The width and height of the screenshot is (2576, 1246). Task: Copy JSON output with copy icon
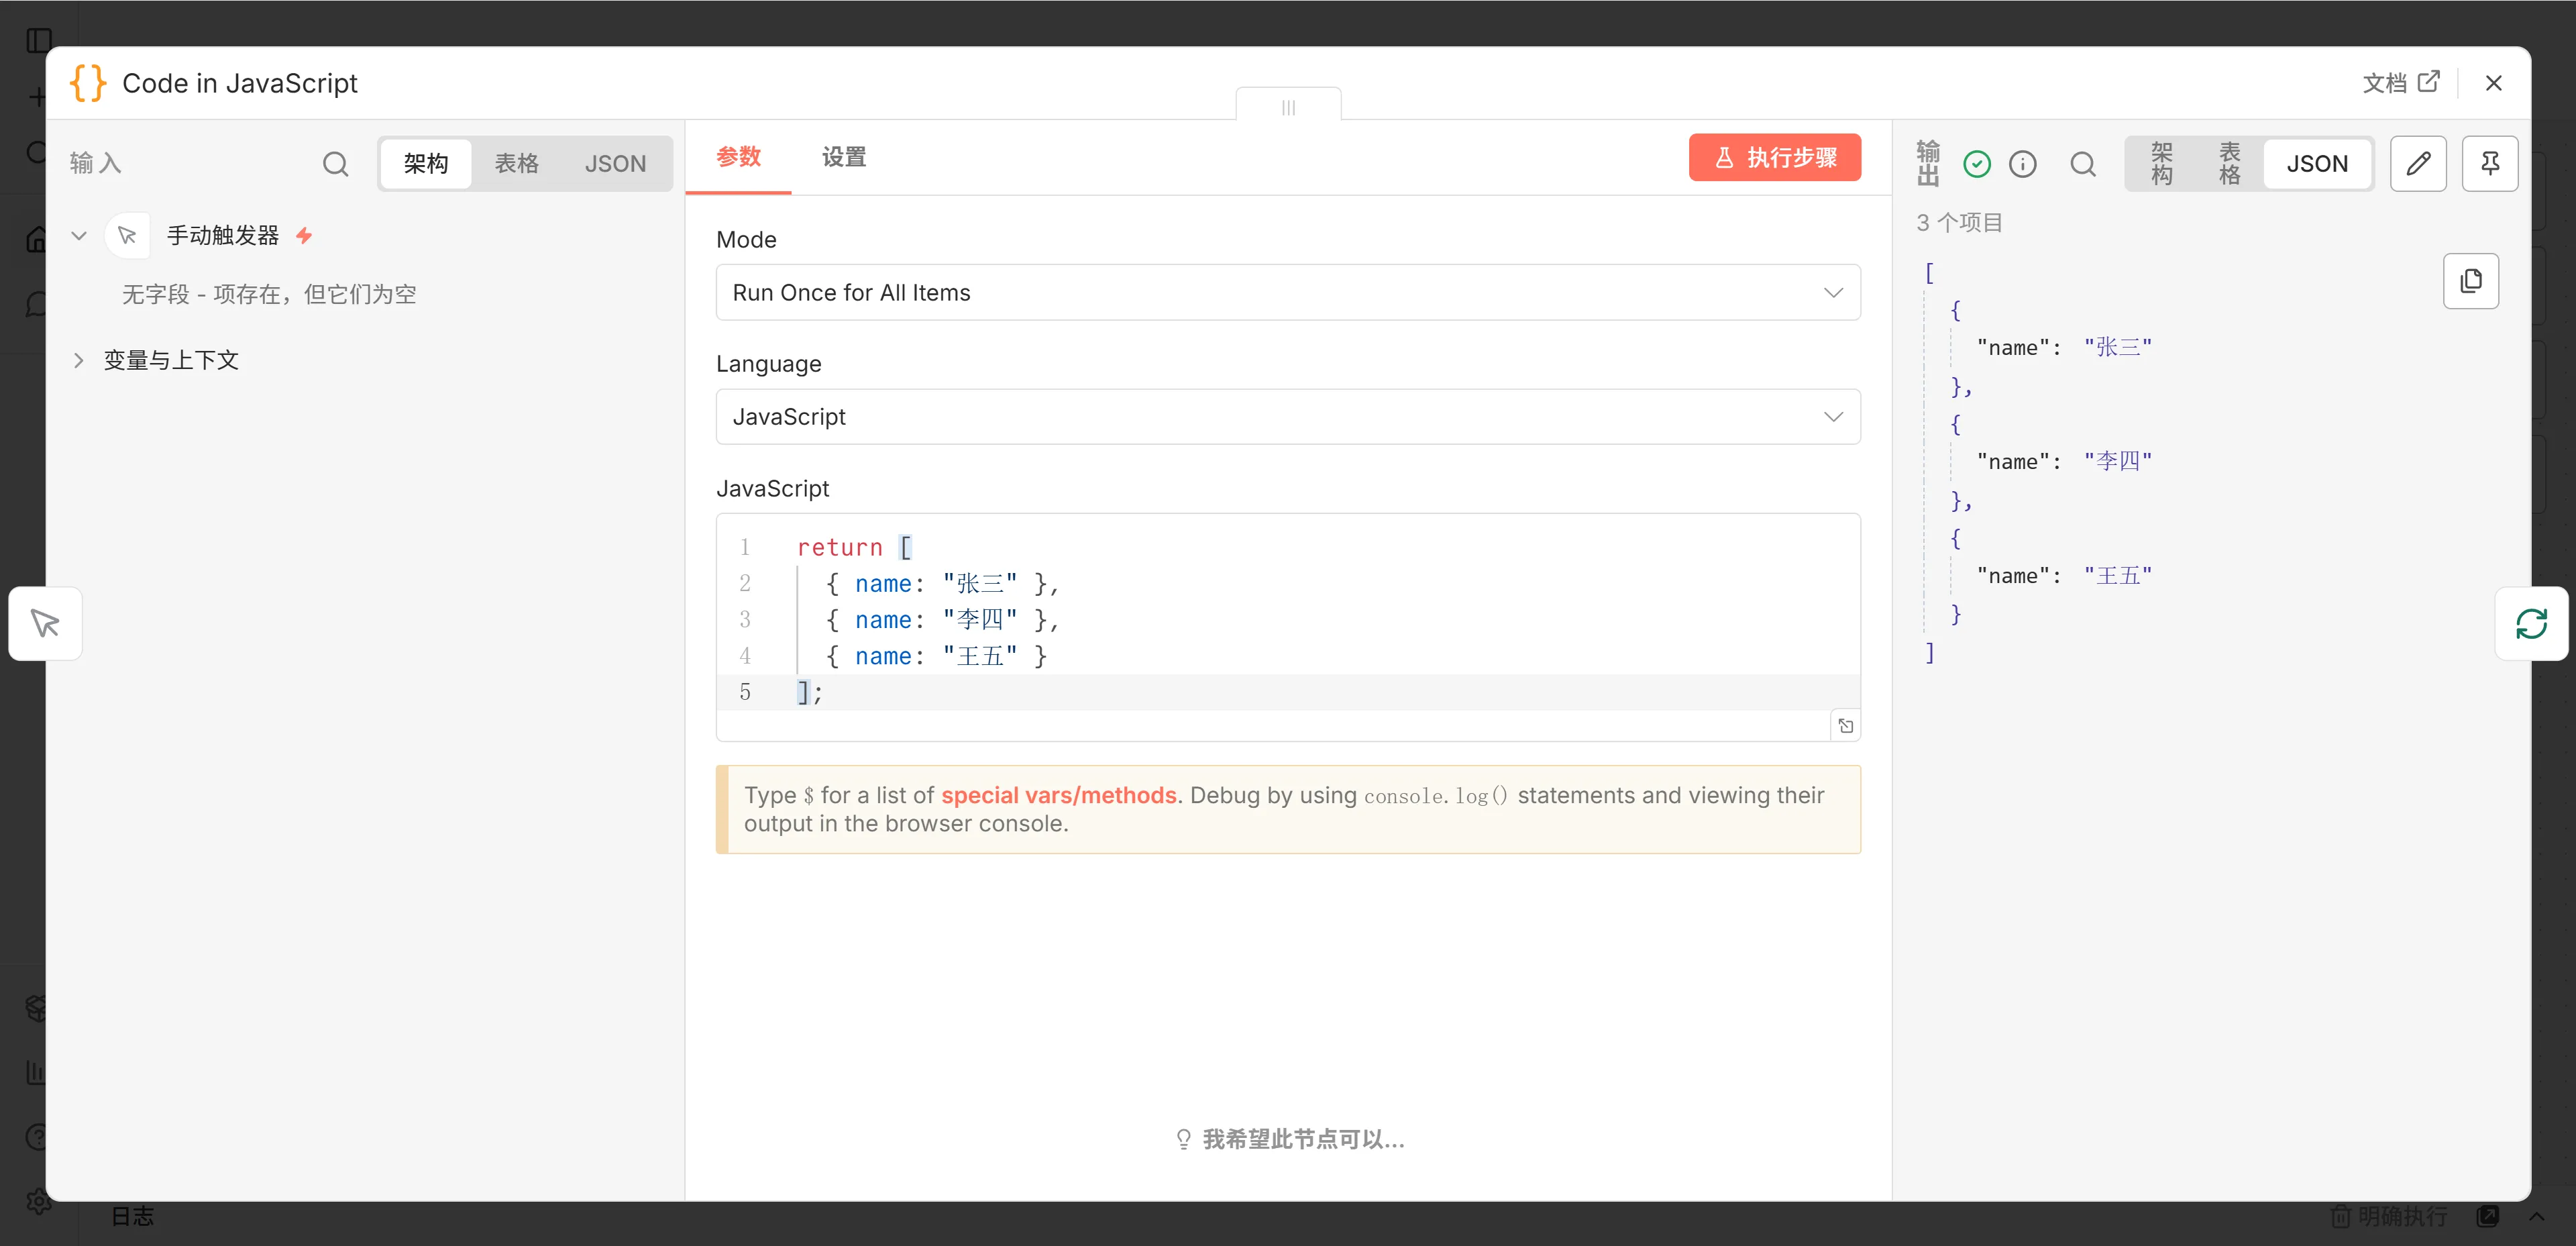coord(2470,281)
